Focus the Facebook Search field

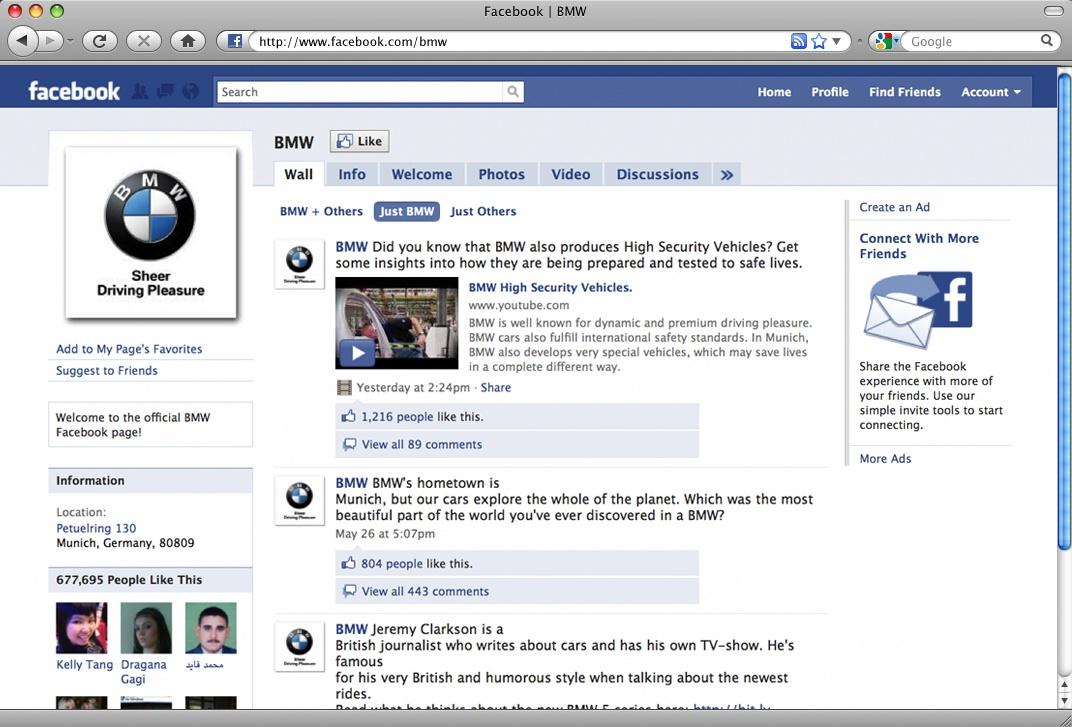[360, 92]
